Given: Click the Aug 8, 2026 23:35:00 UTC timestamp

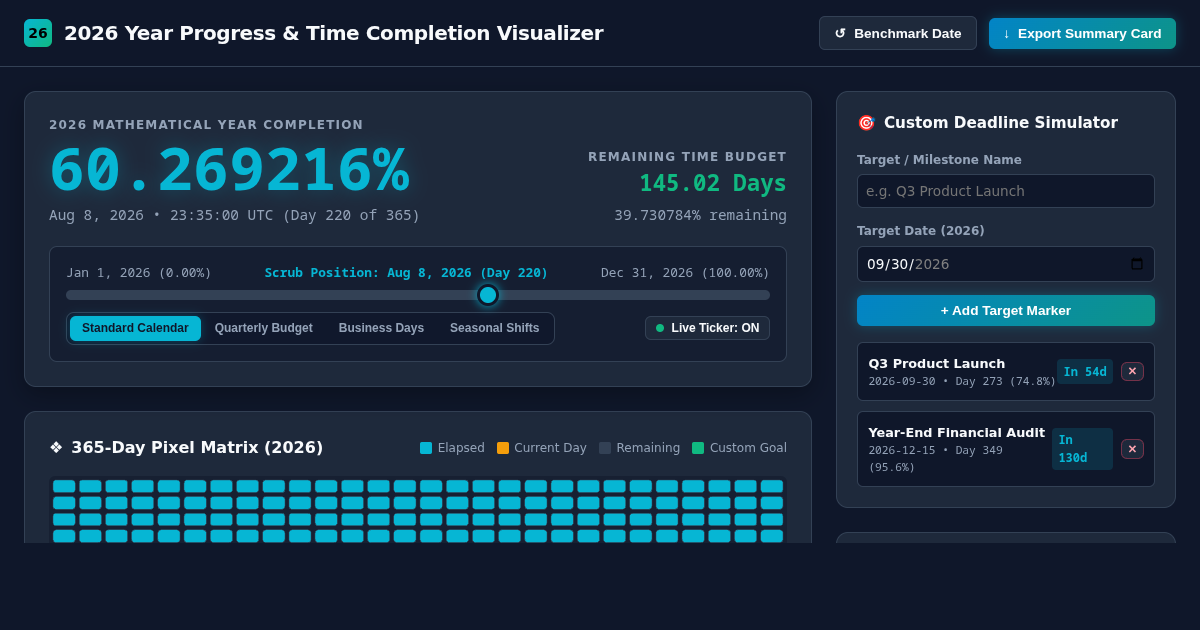Looking at the screenshot, I should click(x=234, y=215).
